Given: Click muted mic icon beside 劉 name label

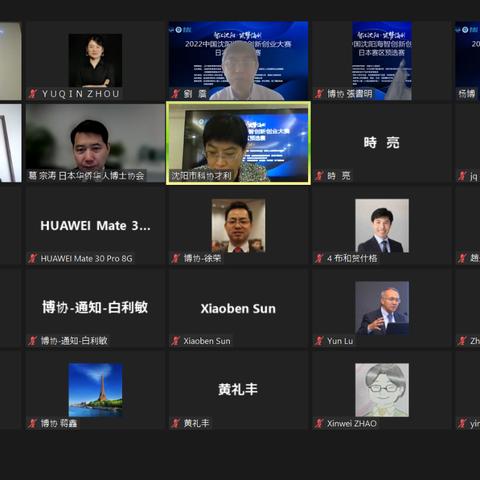Looking at the screenshot, I should click(176, 94).
